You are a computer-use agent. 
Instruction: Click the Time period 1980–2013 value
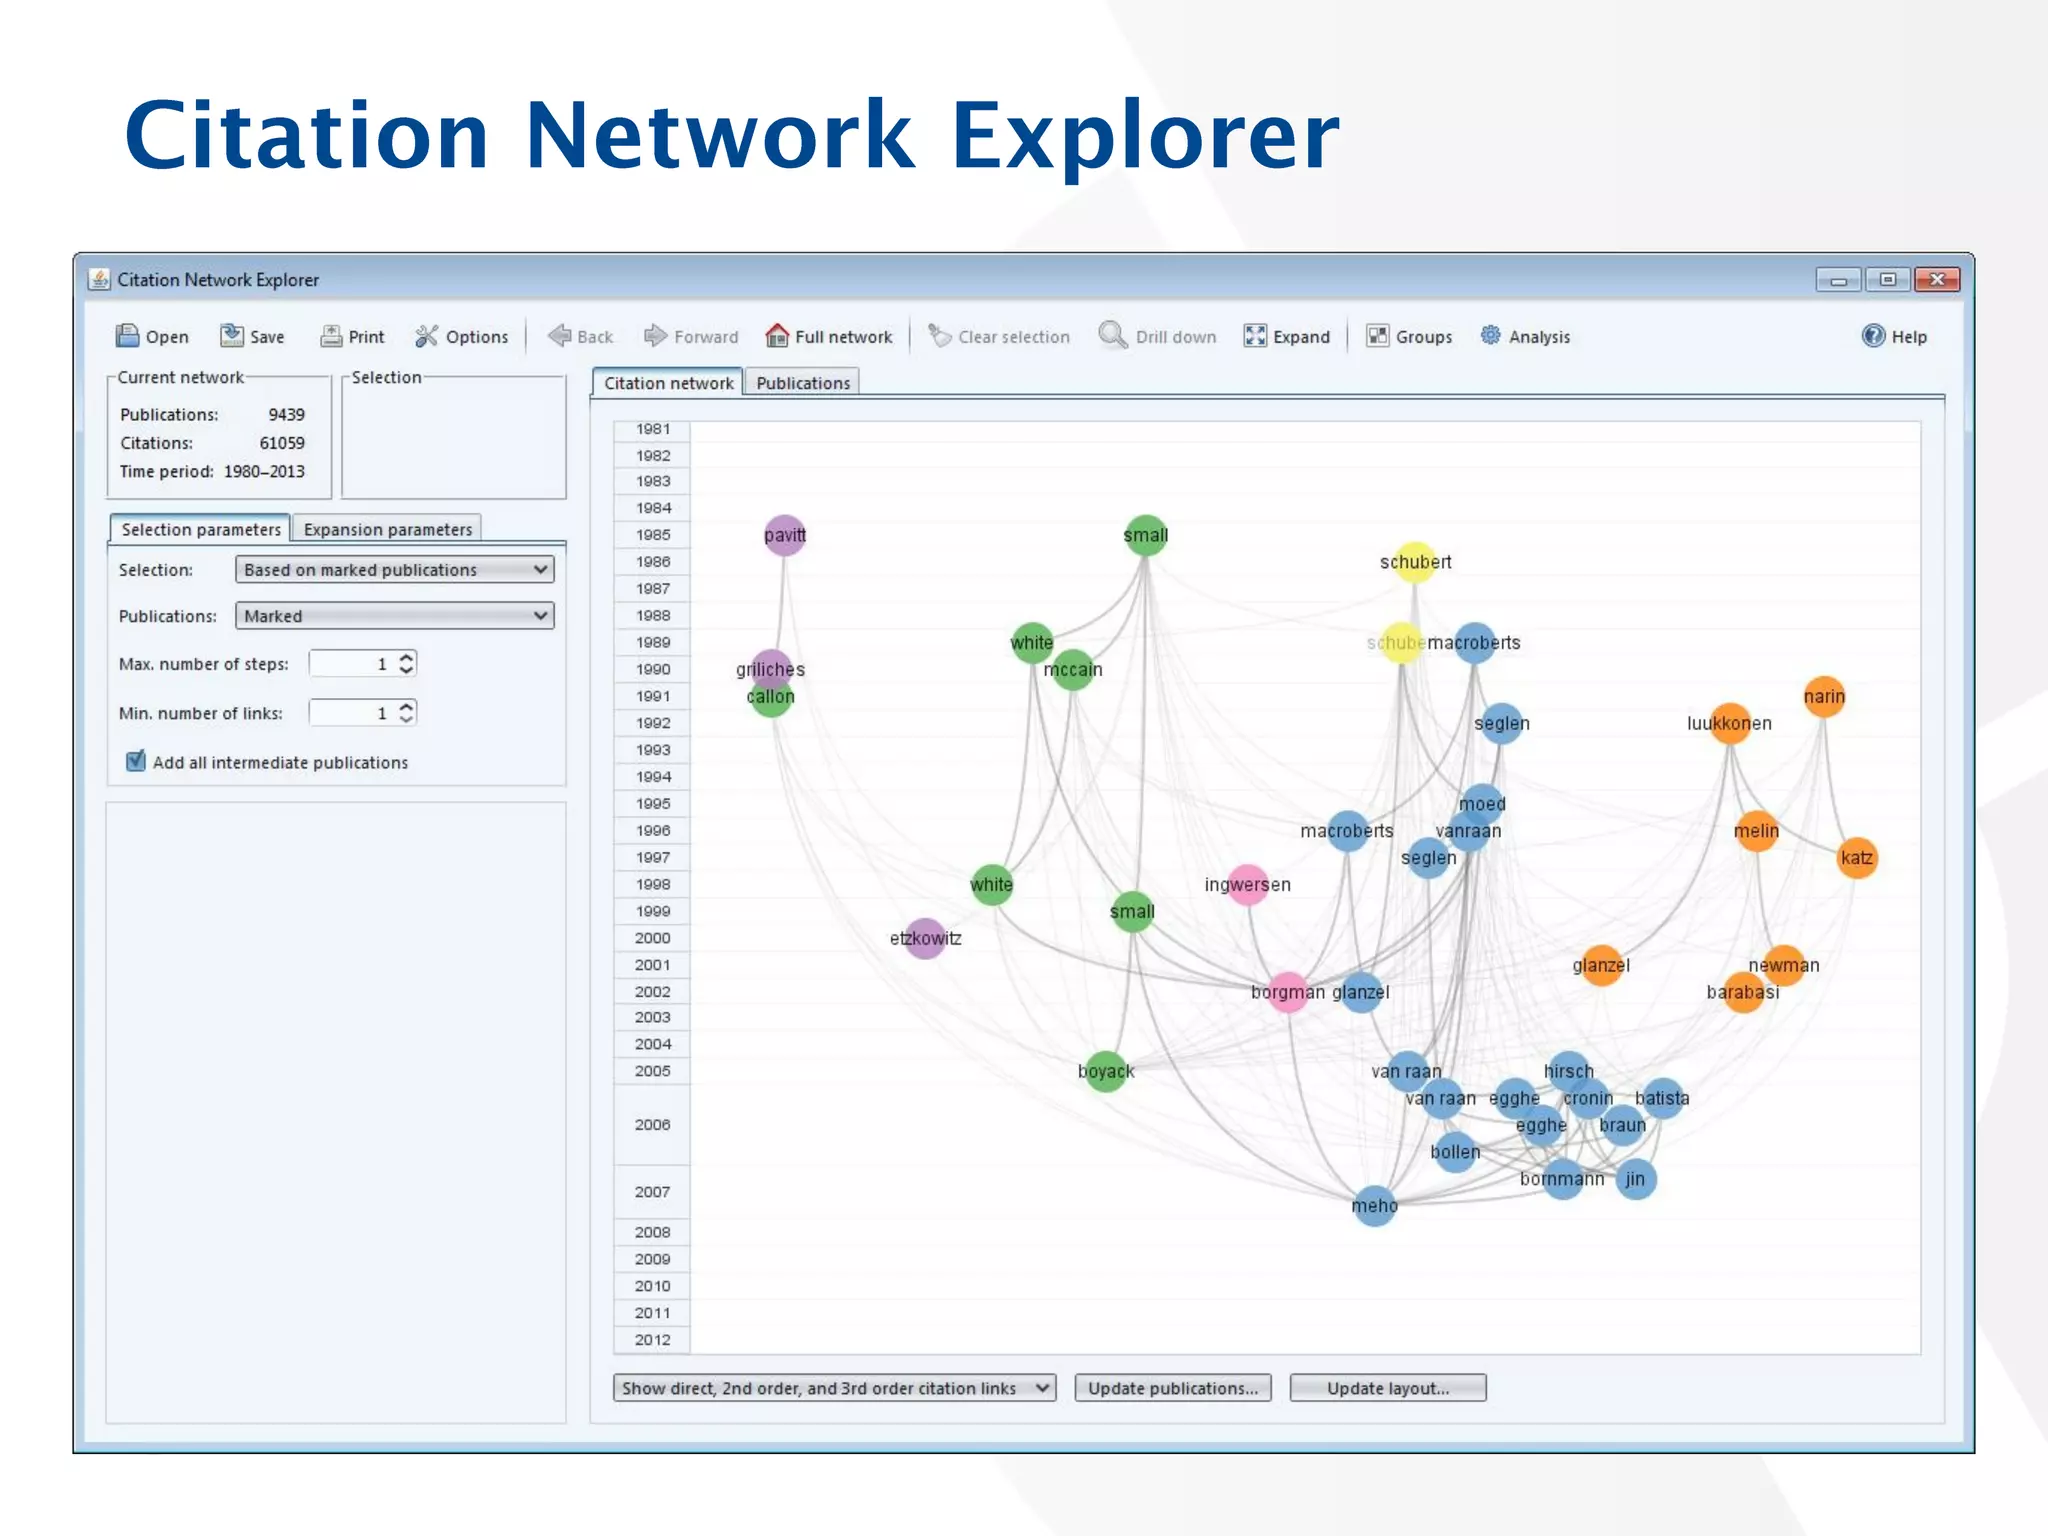[x=264, y=471]
